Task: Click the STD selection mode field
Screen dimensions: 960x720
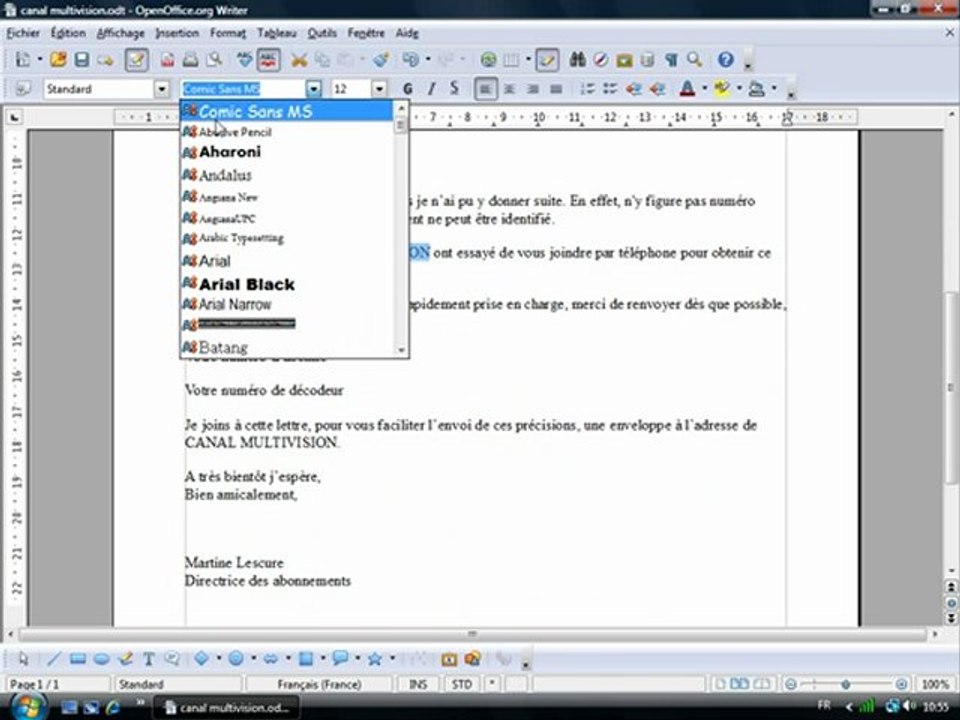Action: [462, 684]
